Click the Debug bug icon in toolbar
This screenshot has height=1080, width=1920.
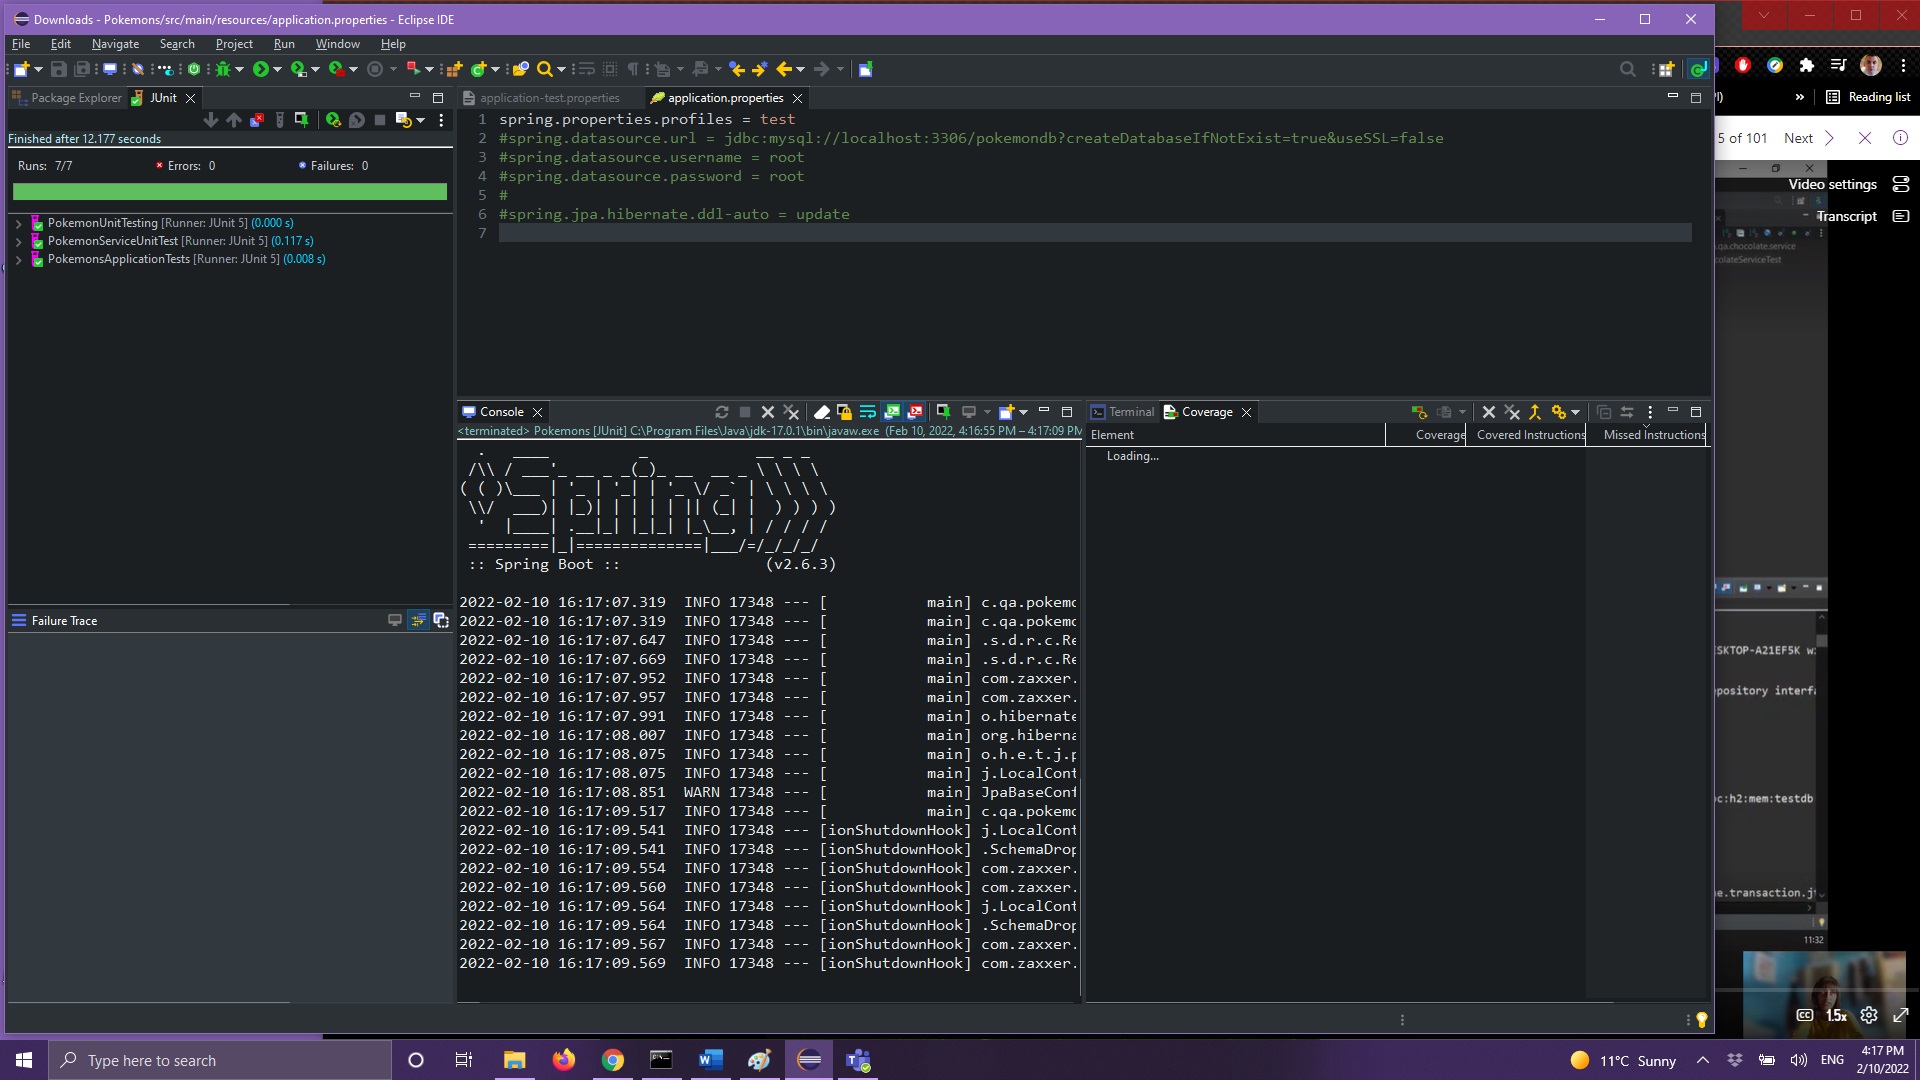tap(223, 69)
